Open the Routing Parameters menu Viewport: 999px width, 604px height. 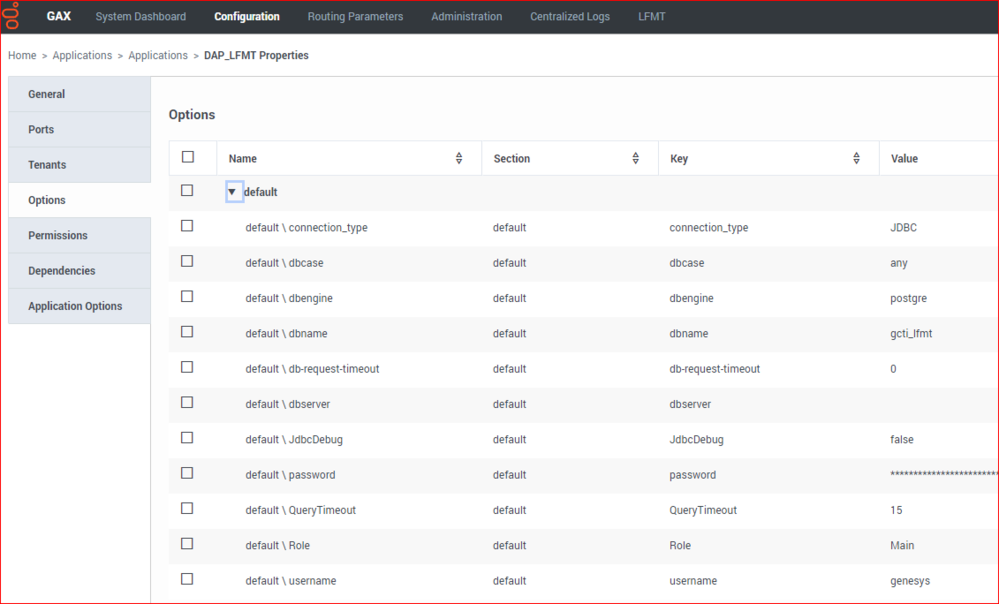[x=355, y=17]
